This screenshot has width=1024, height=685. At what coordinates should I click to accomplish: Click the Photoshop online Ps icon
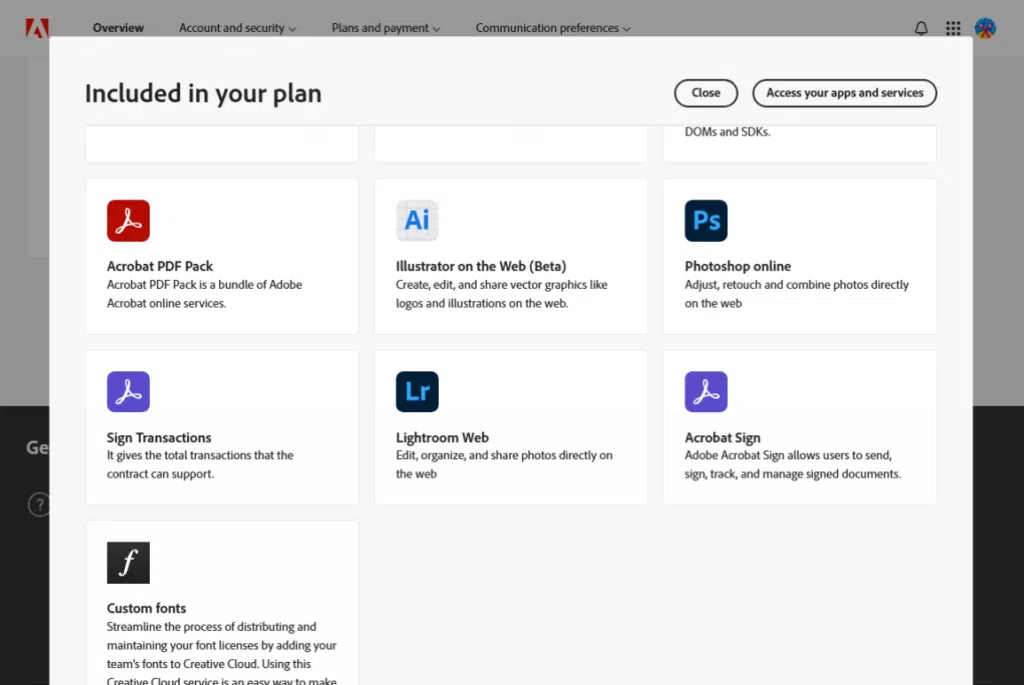tap(706, 221)
